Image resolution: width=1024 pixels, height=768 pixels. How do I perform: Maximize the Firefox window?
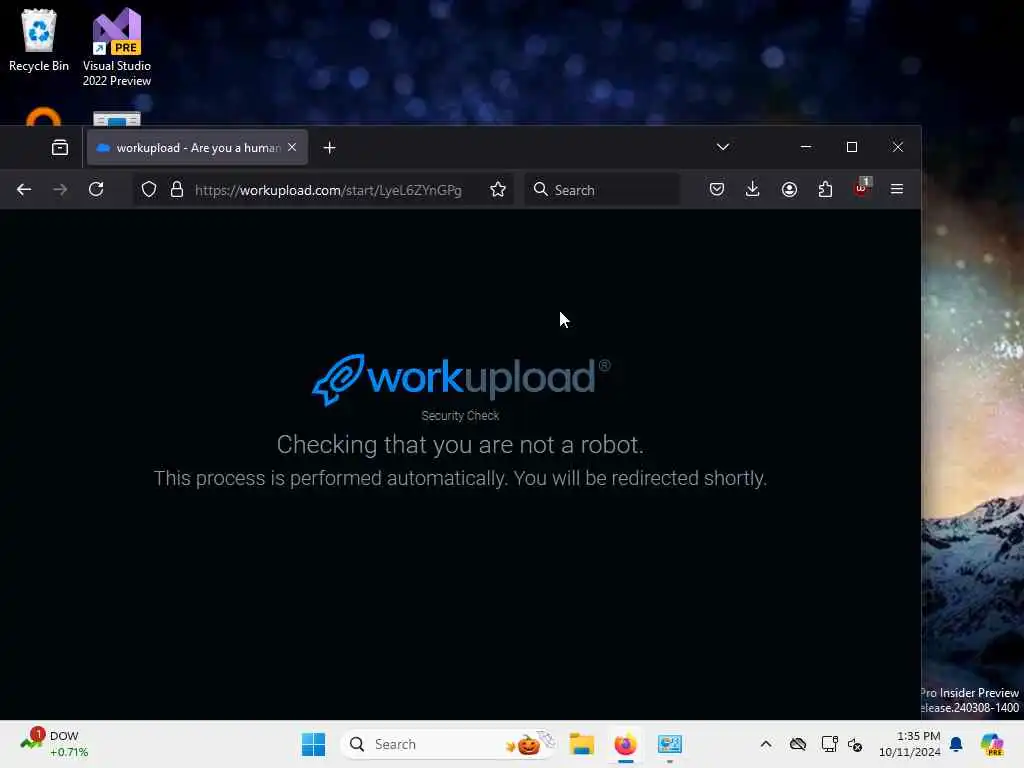(x=852, y=147)
